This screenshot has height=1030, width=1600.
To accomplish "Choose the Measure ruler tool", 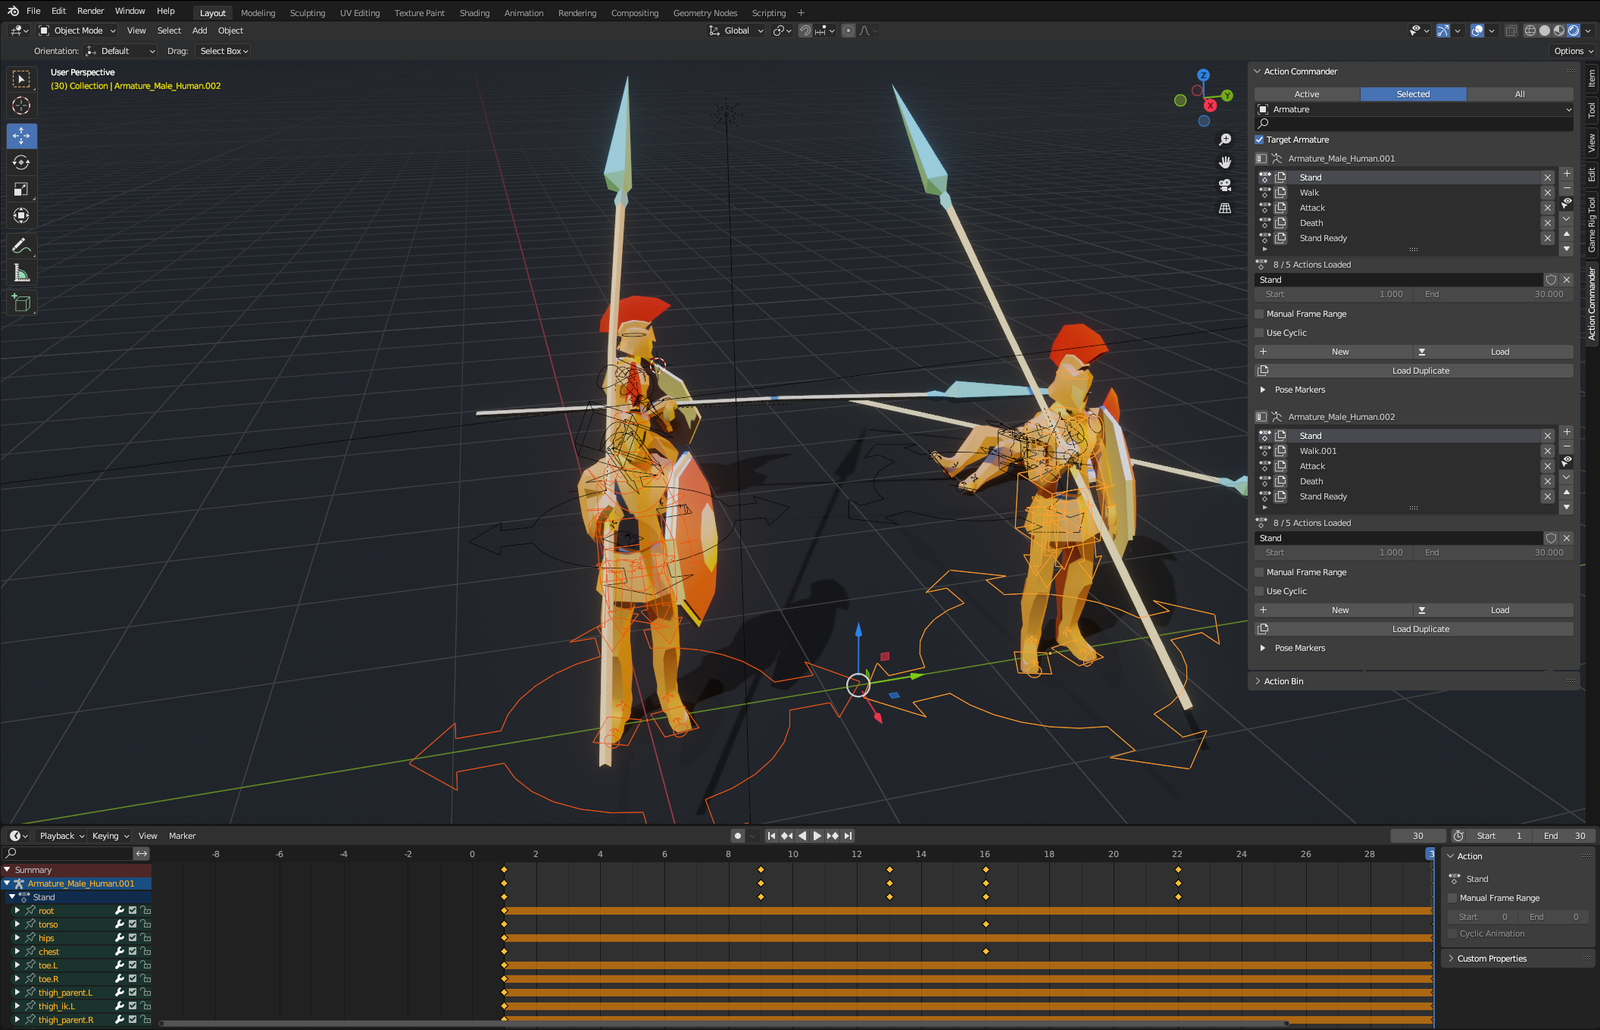I will 21,273.
